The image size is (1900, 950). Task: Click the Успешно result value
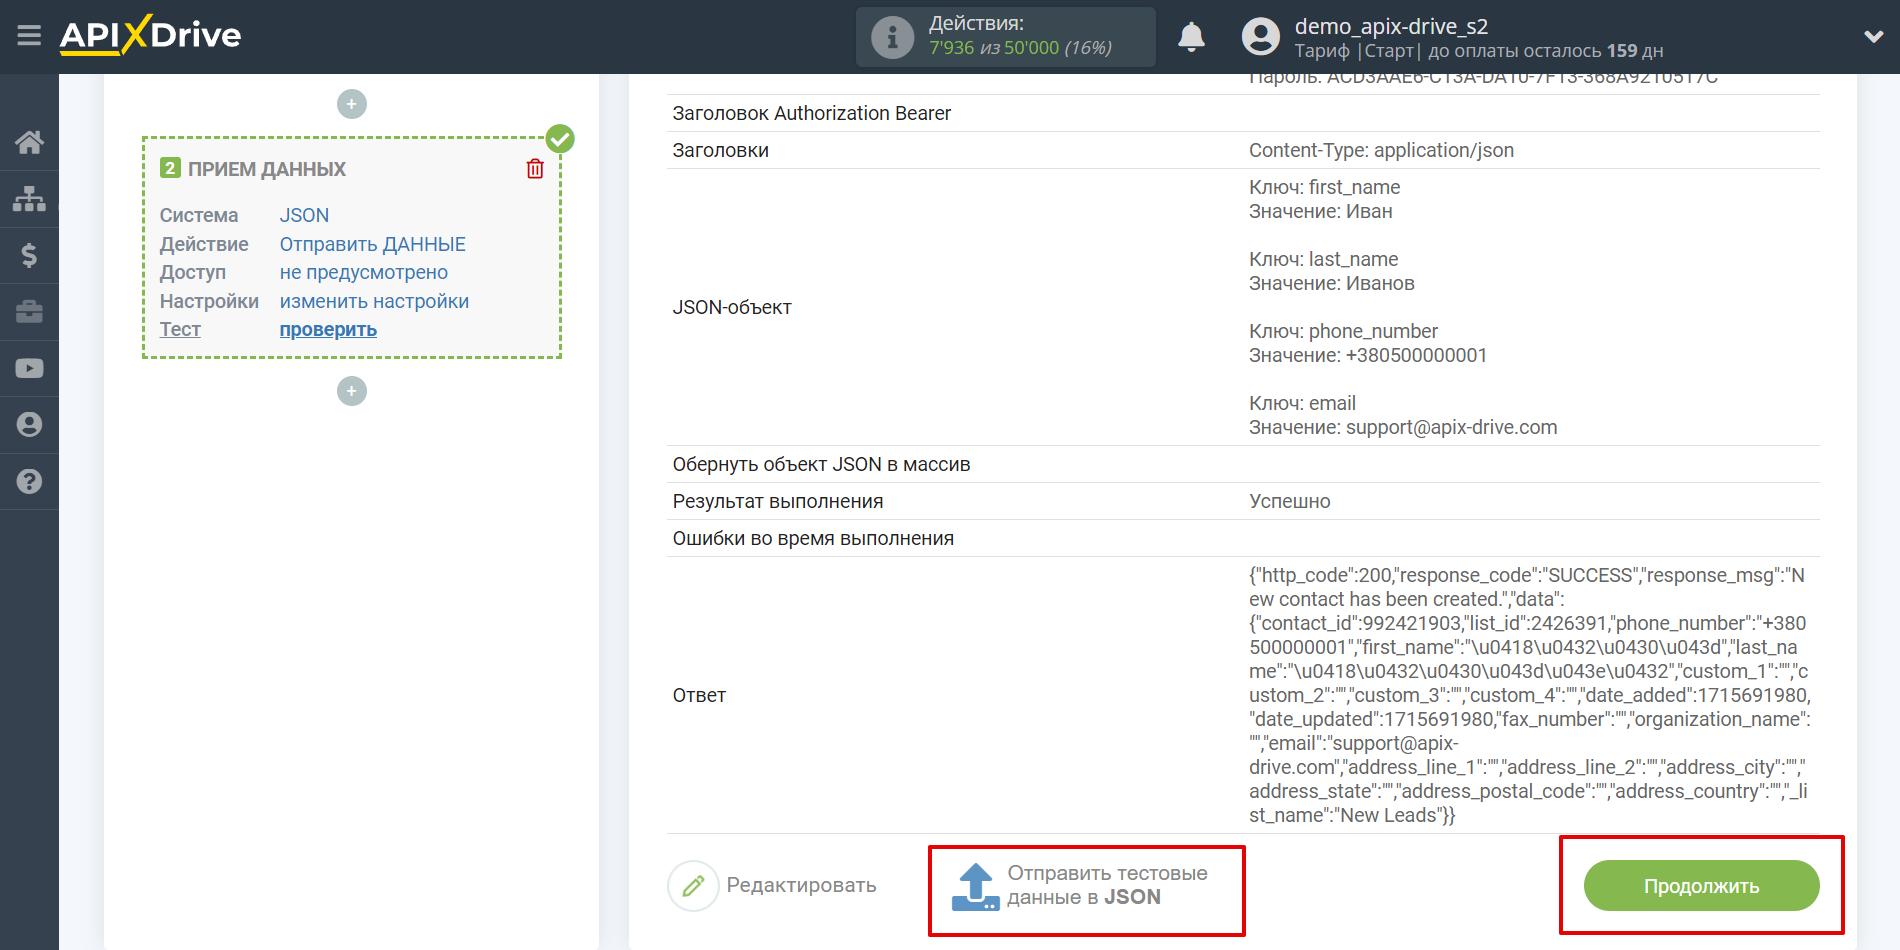[x=1289, y=501]
